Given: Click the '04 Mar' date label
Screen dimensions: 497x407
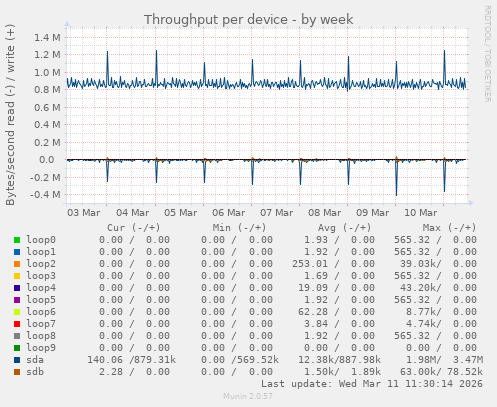Looking at the screenshot, I should click(133, 213).
